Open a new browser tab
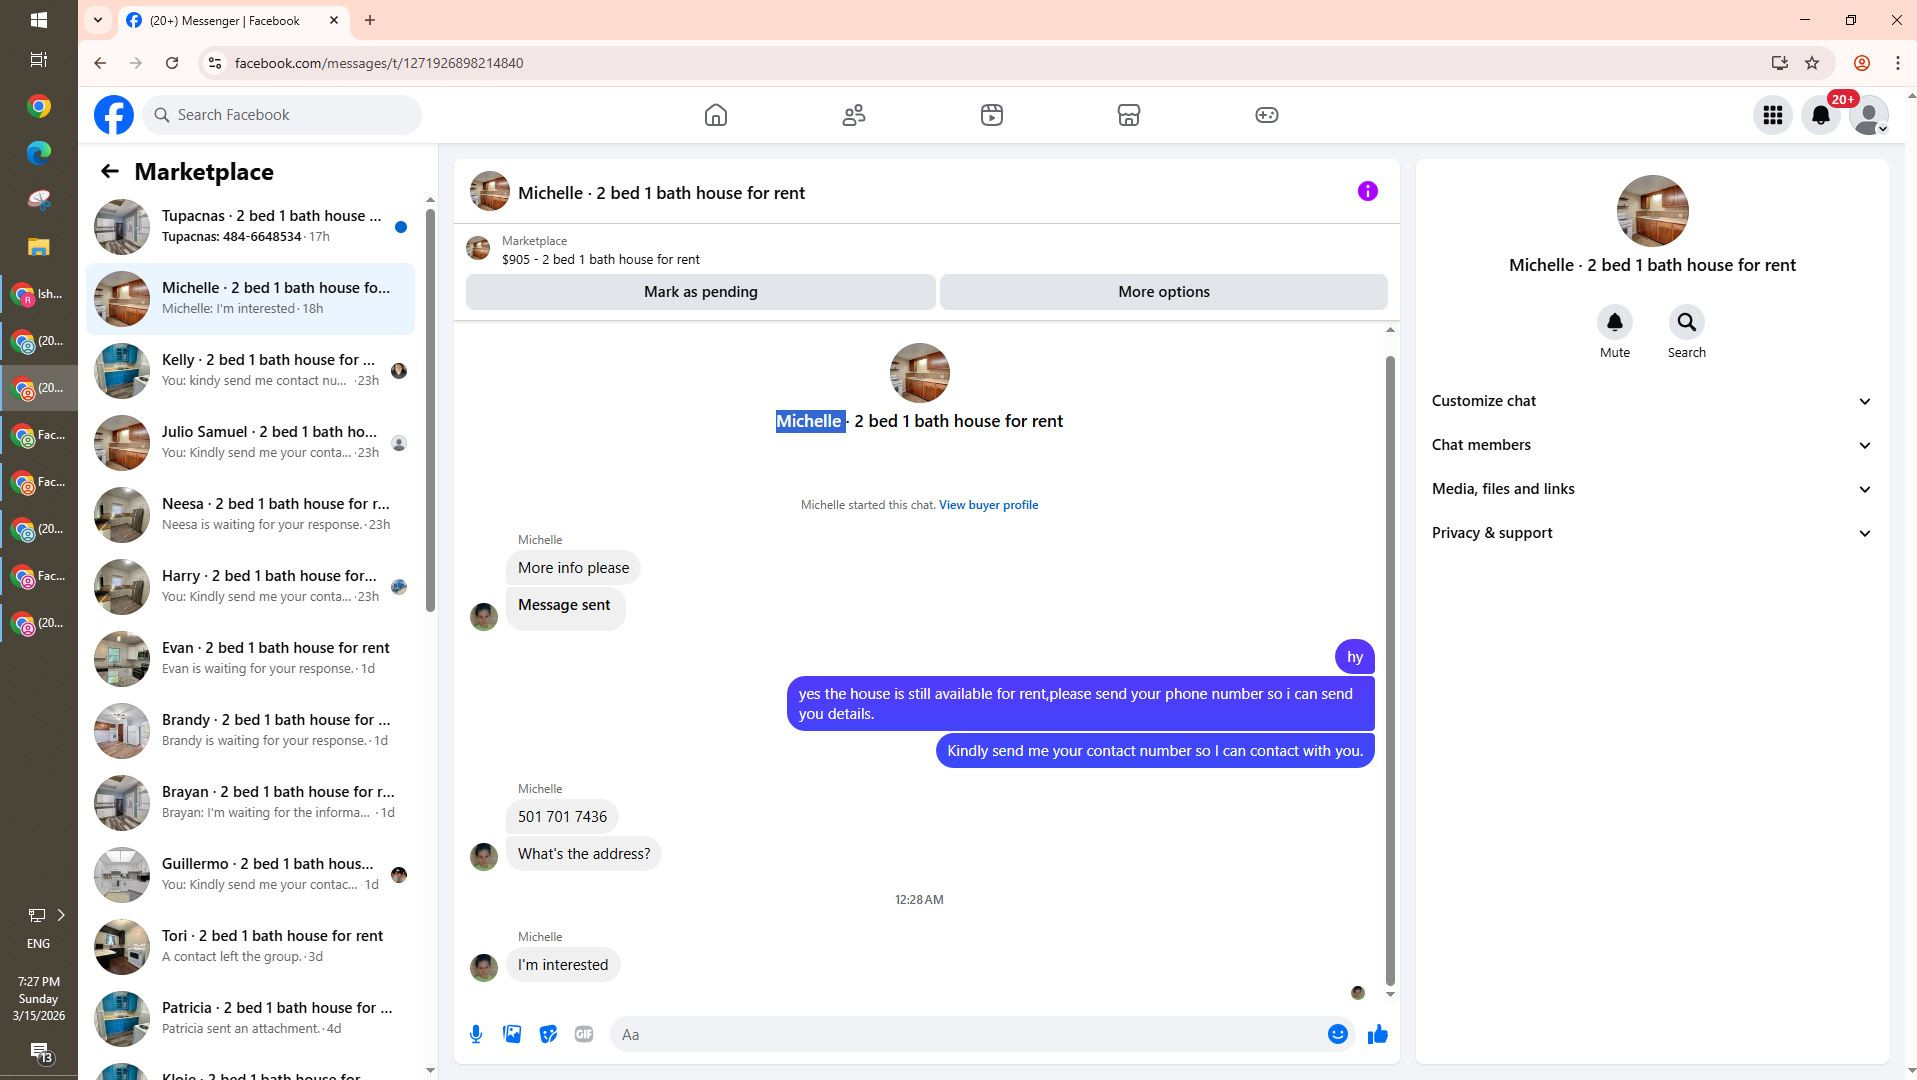The image size is (1917, 1080). tap(370, 20)
